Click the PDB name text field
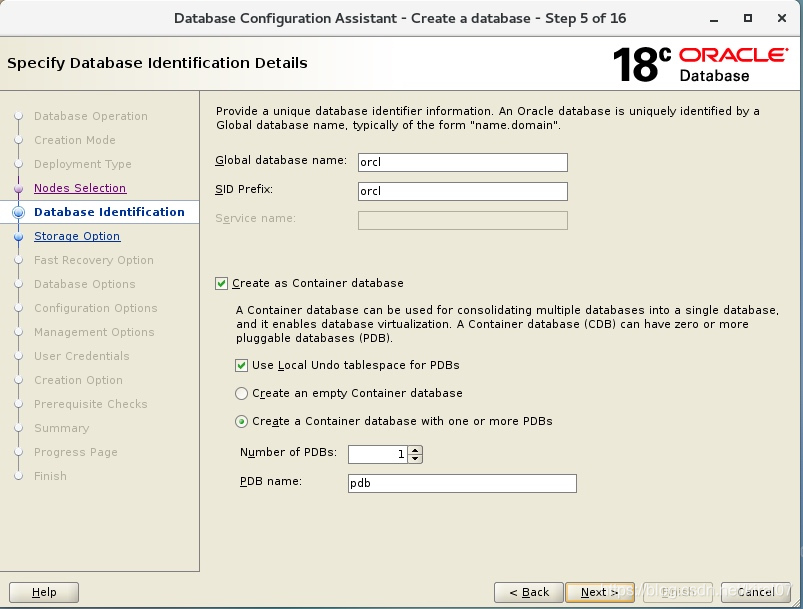The image size is (803, 609). (462, 484)
